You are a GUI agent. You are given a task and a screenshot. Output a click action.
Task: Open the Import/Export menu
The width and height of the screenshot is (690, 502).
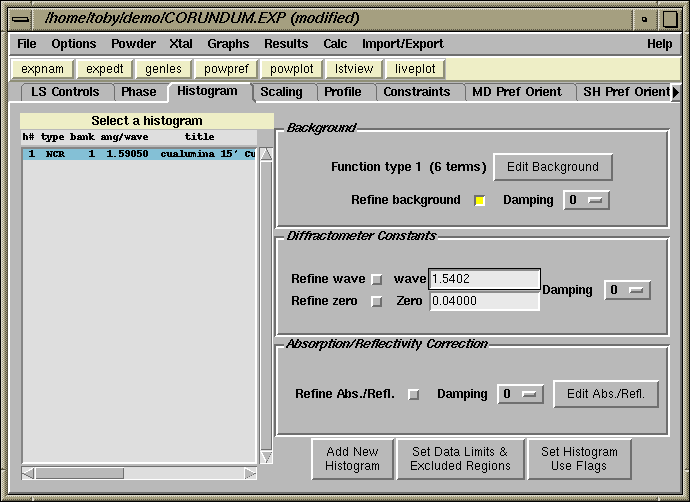click(x=403, y=44)
